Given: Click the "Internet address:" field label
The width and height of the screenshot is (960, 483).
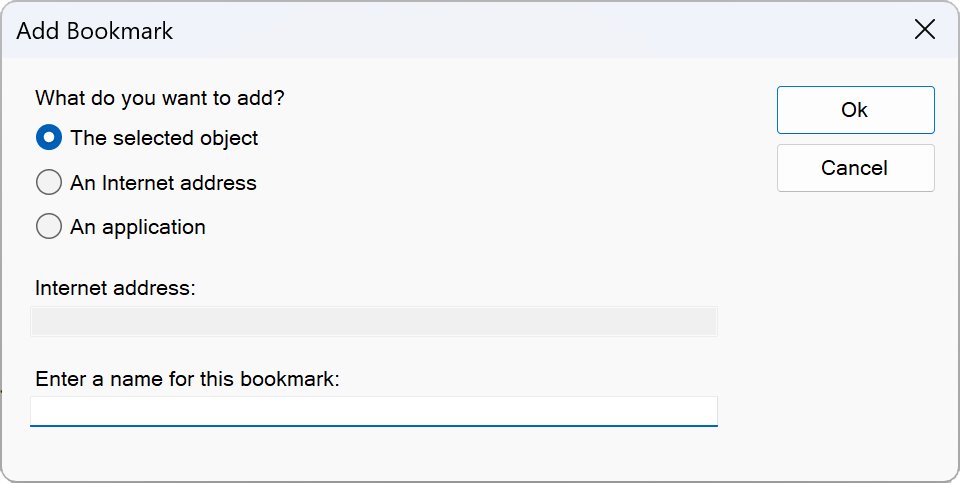Looking at the screenshot, I should coord(115,288).
